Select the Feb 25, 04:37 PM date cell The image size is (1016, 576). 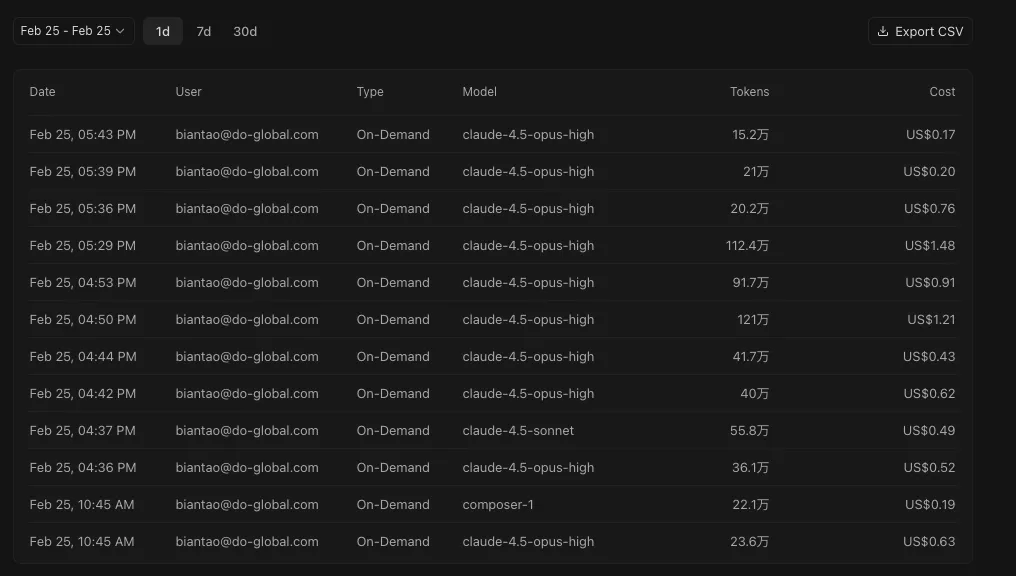(x=83, y=430)
